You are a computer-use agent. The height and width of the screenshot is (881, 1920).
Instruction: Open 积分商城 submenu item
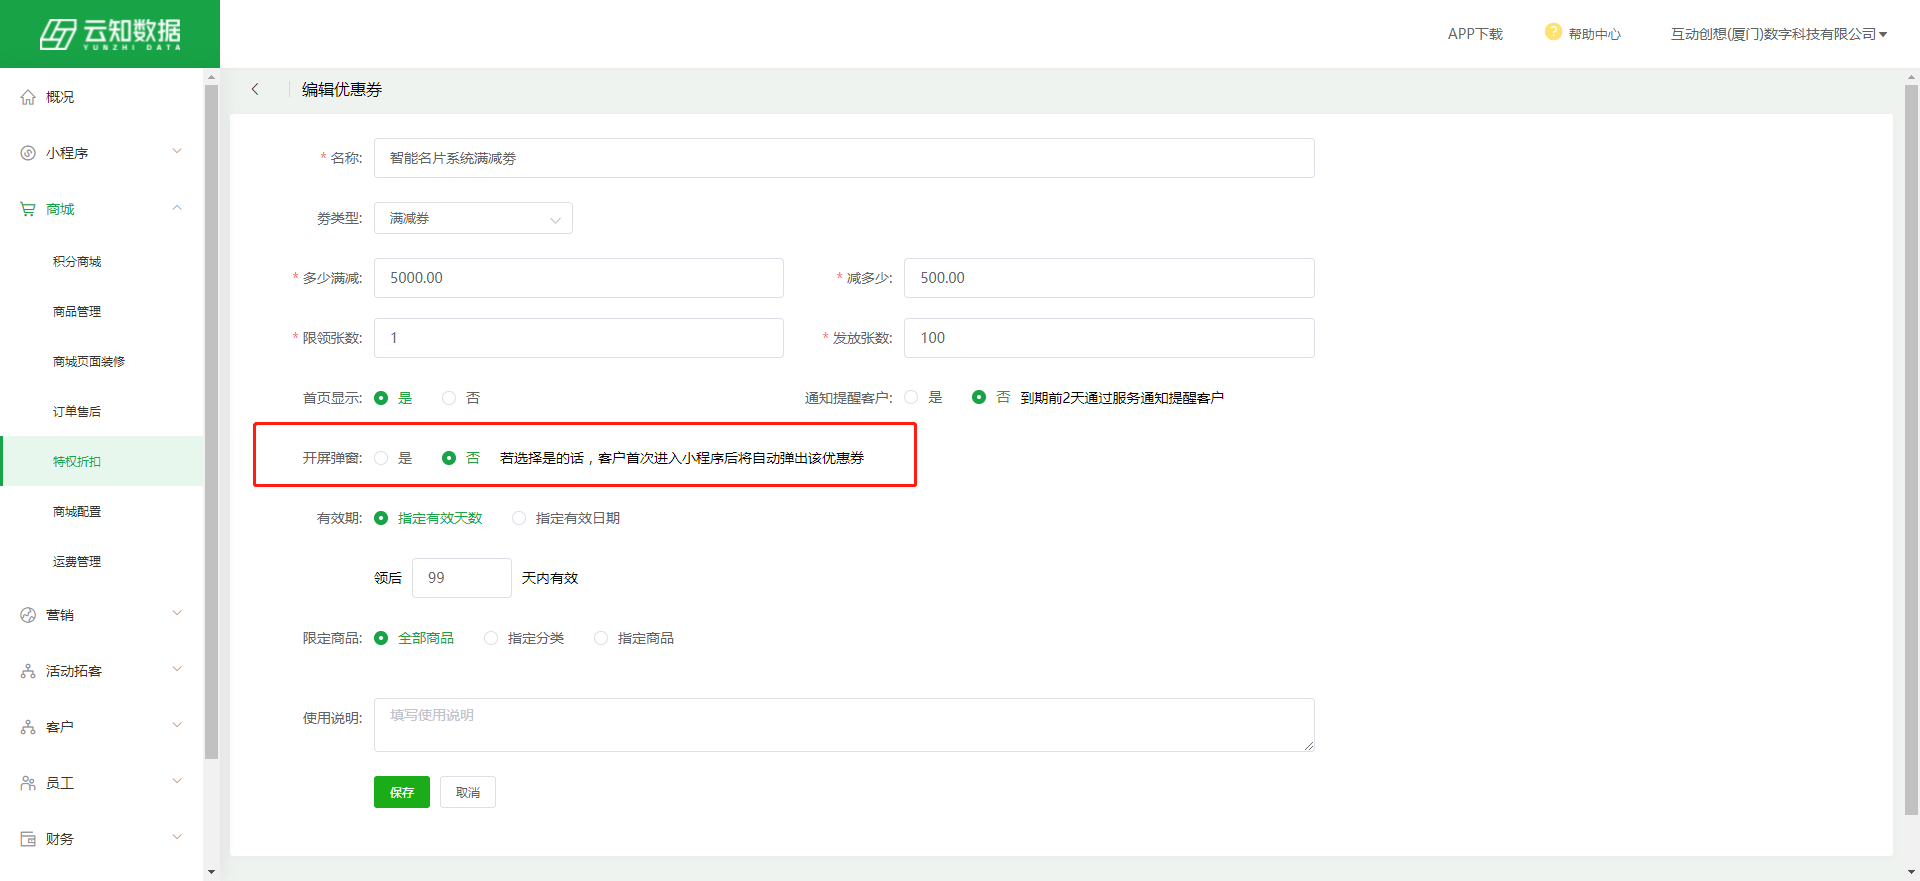coord(77,261)
